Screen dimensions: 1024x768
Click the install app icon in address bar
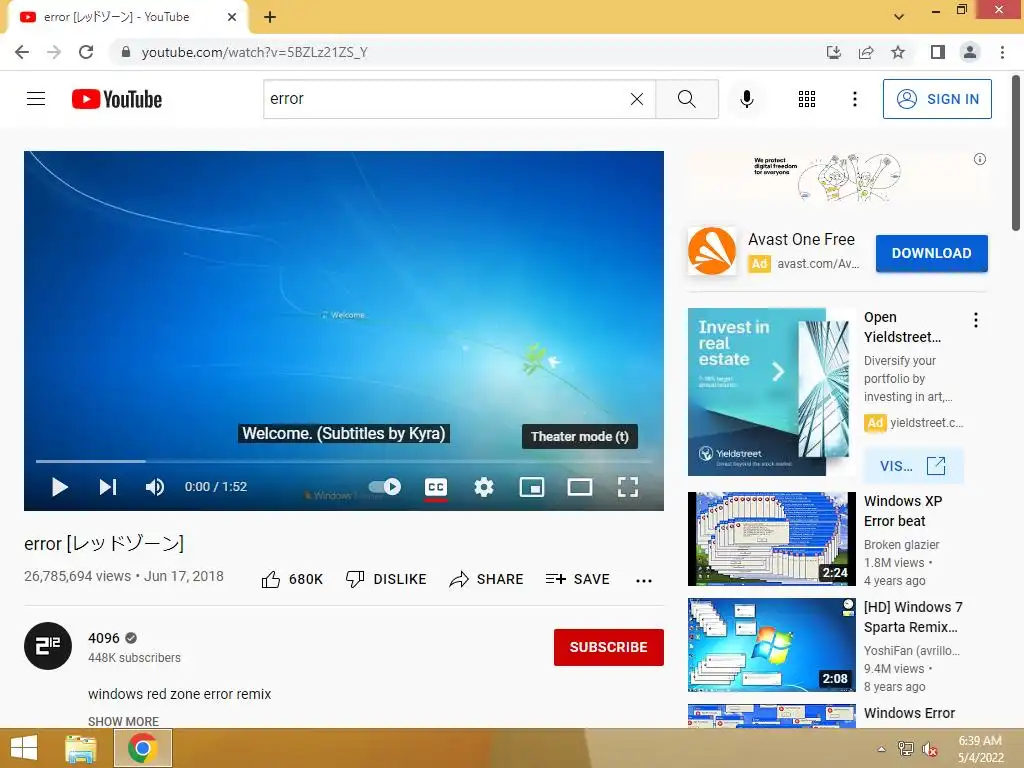[x=833, y=52]
